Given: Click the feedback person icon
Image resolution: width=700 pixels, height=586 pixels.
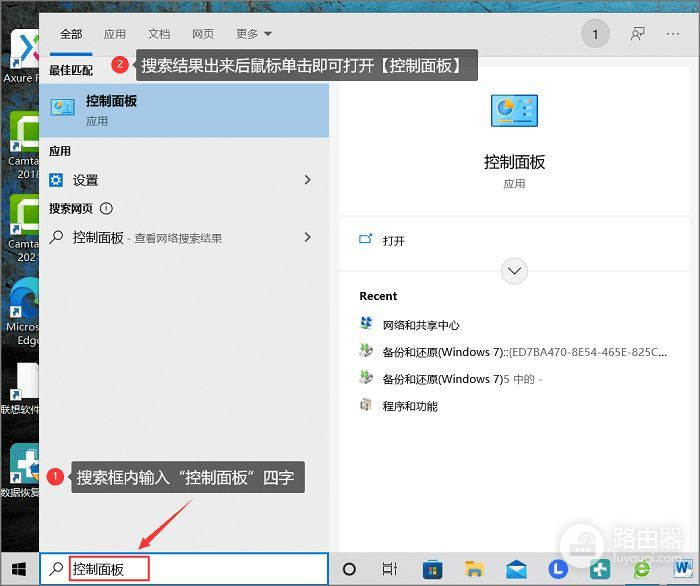Looking at the screenshot, I should coord(637,34).
